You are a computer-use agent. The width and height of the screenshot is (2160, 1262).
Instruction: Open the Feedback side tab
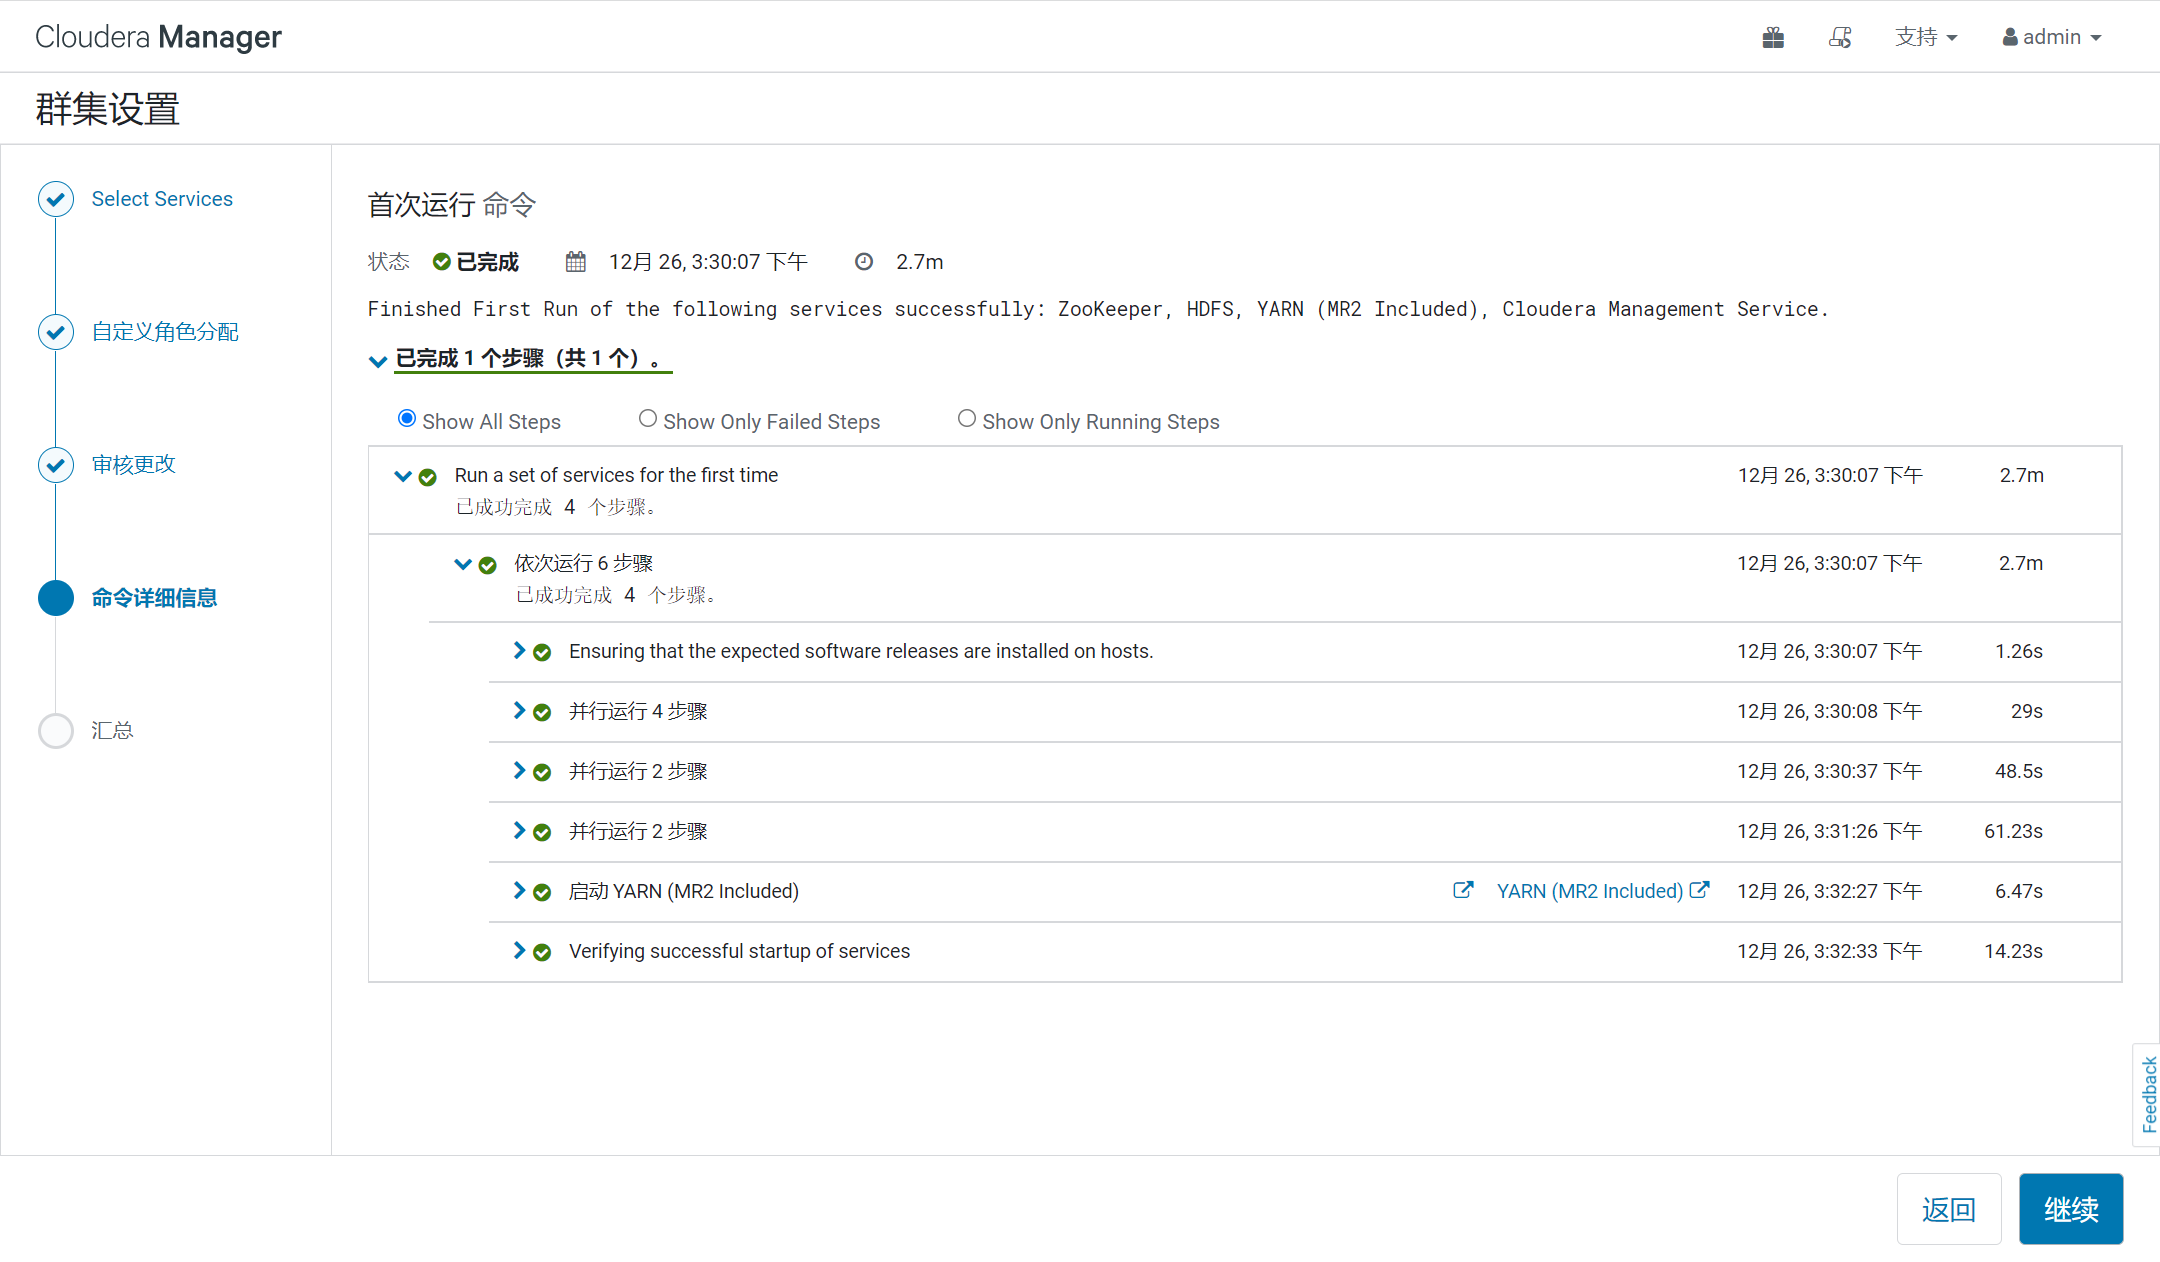tap(2148, 1095)
